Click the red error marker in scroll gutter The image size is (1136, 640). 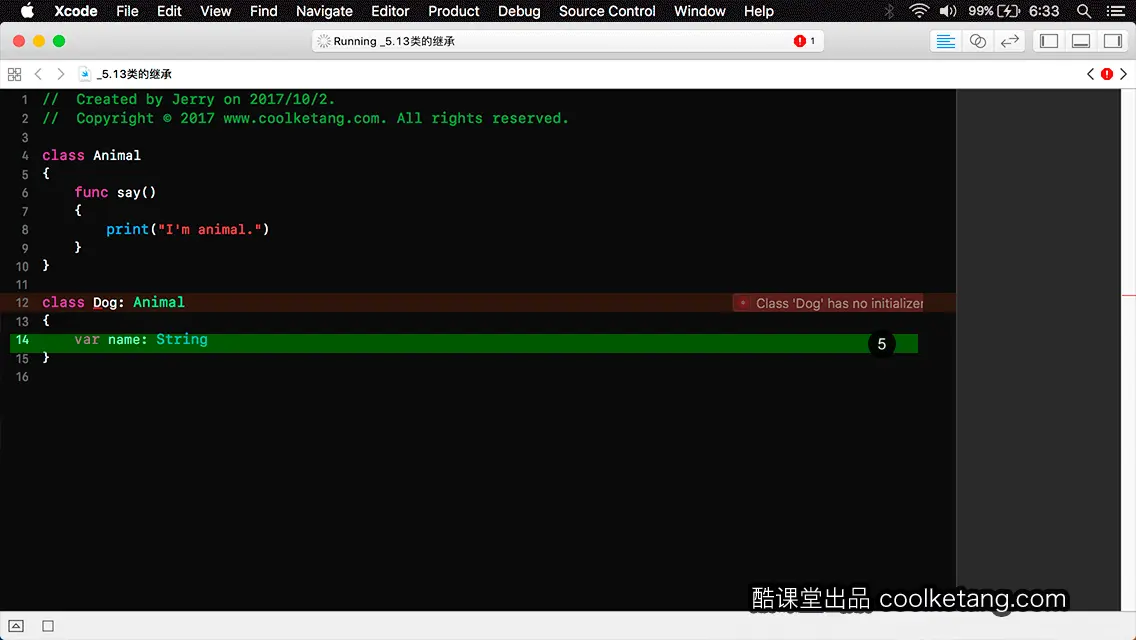(1129, 296)
